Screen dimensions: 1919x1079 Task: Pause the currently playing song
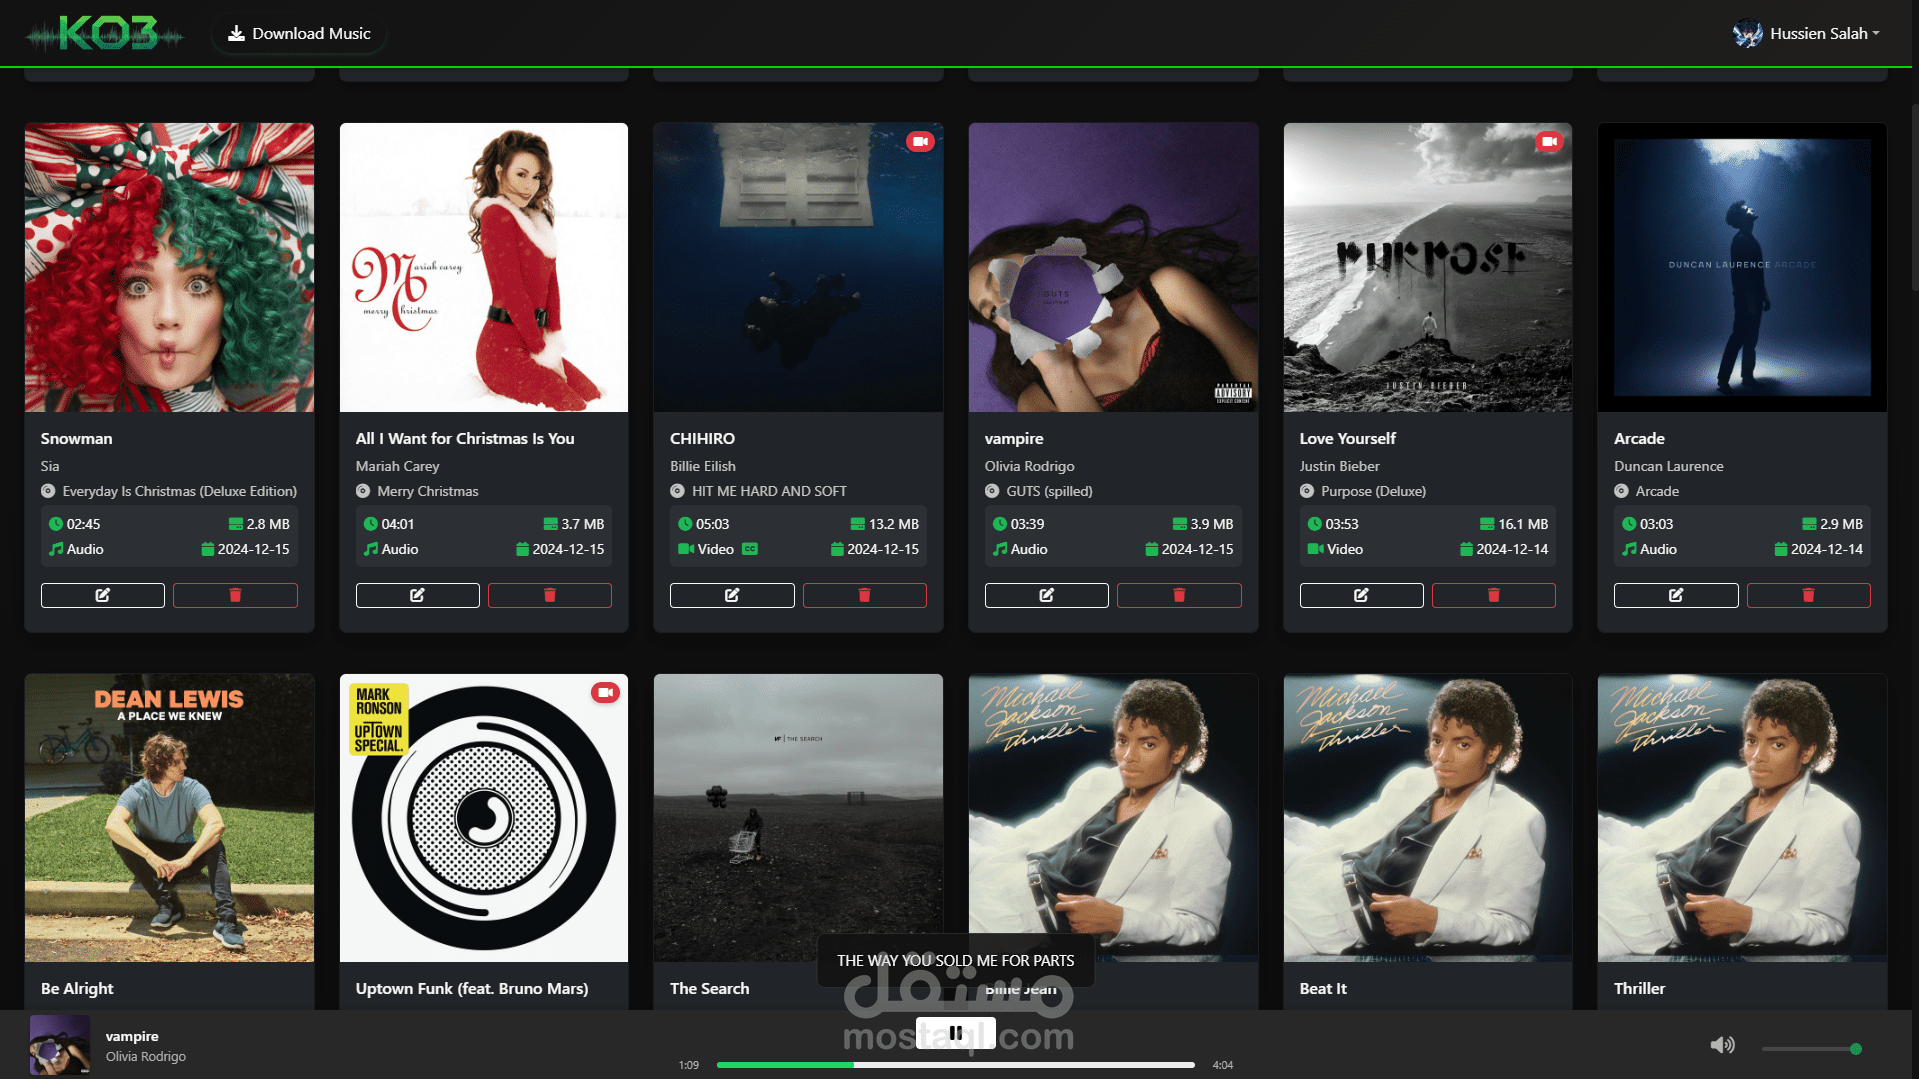tap(956, 1033)
